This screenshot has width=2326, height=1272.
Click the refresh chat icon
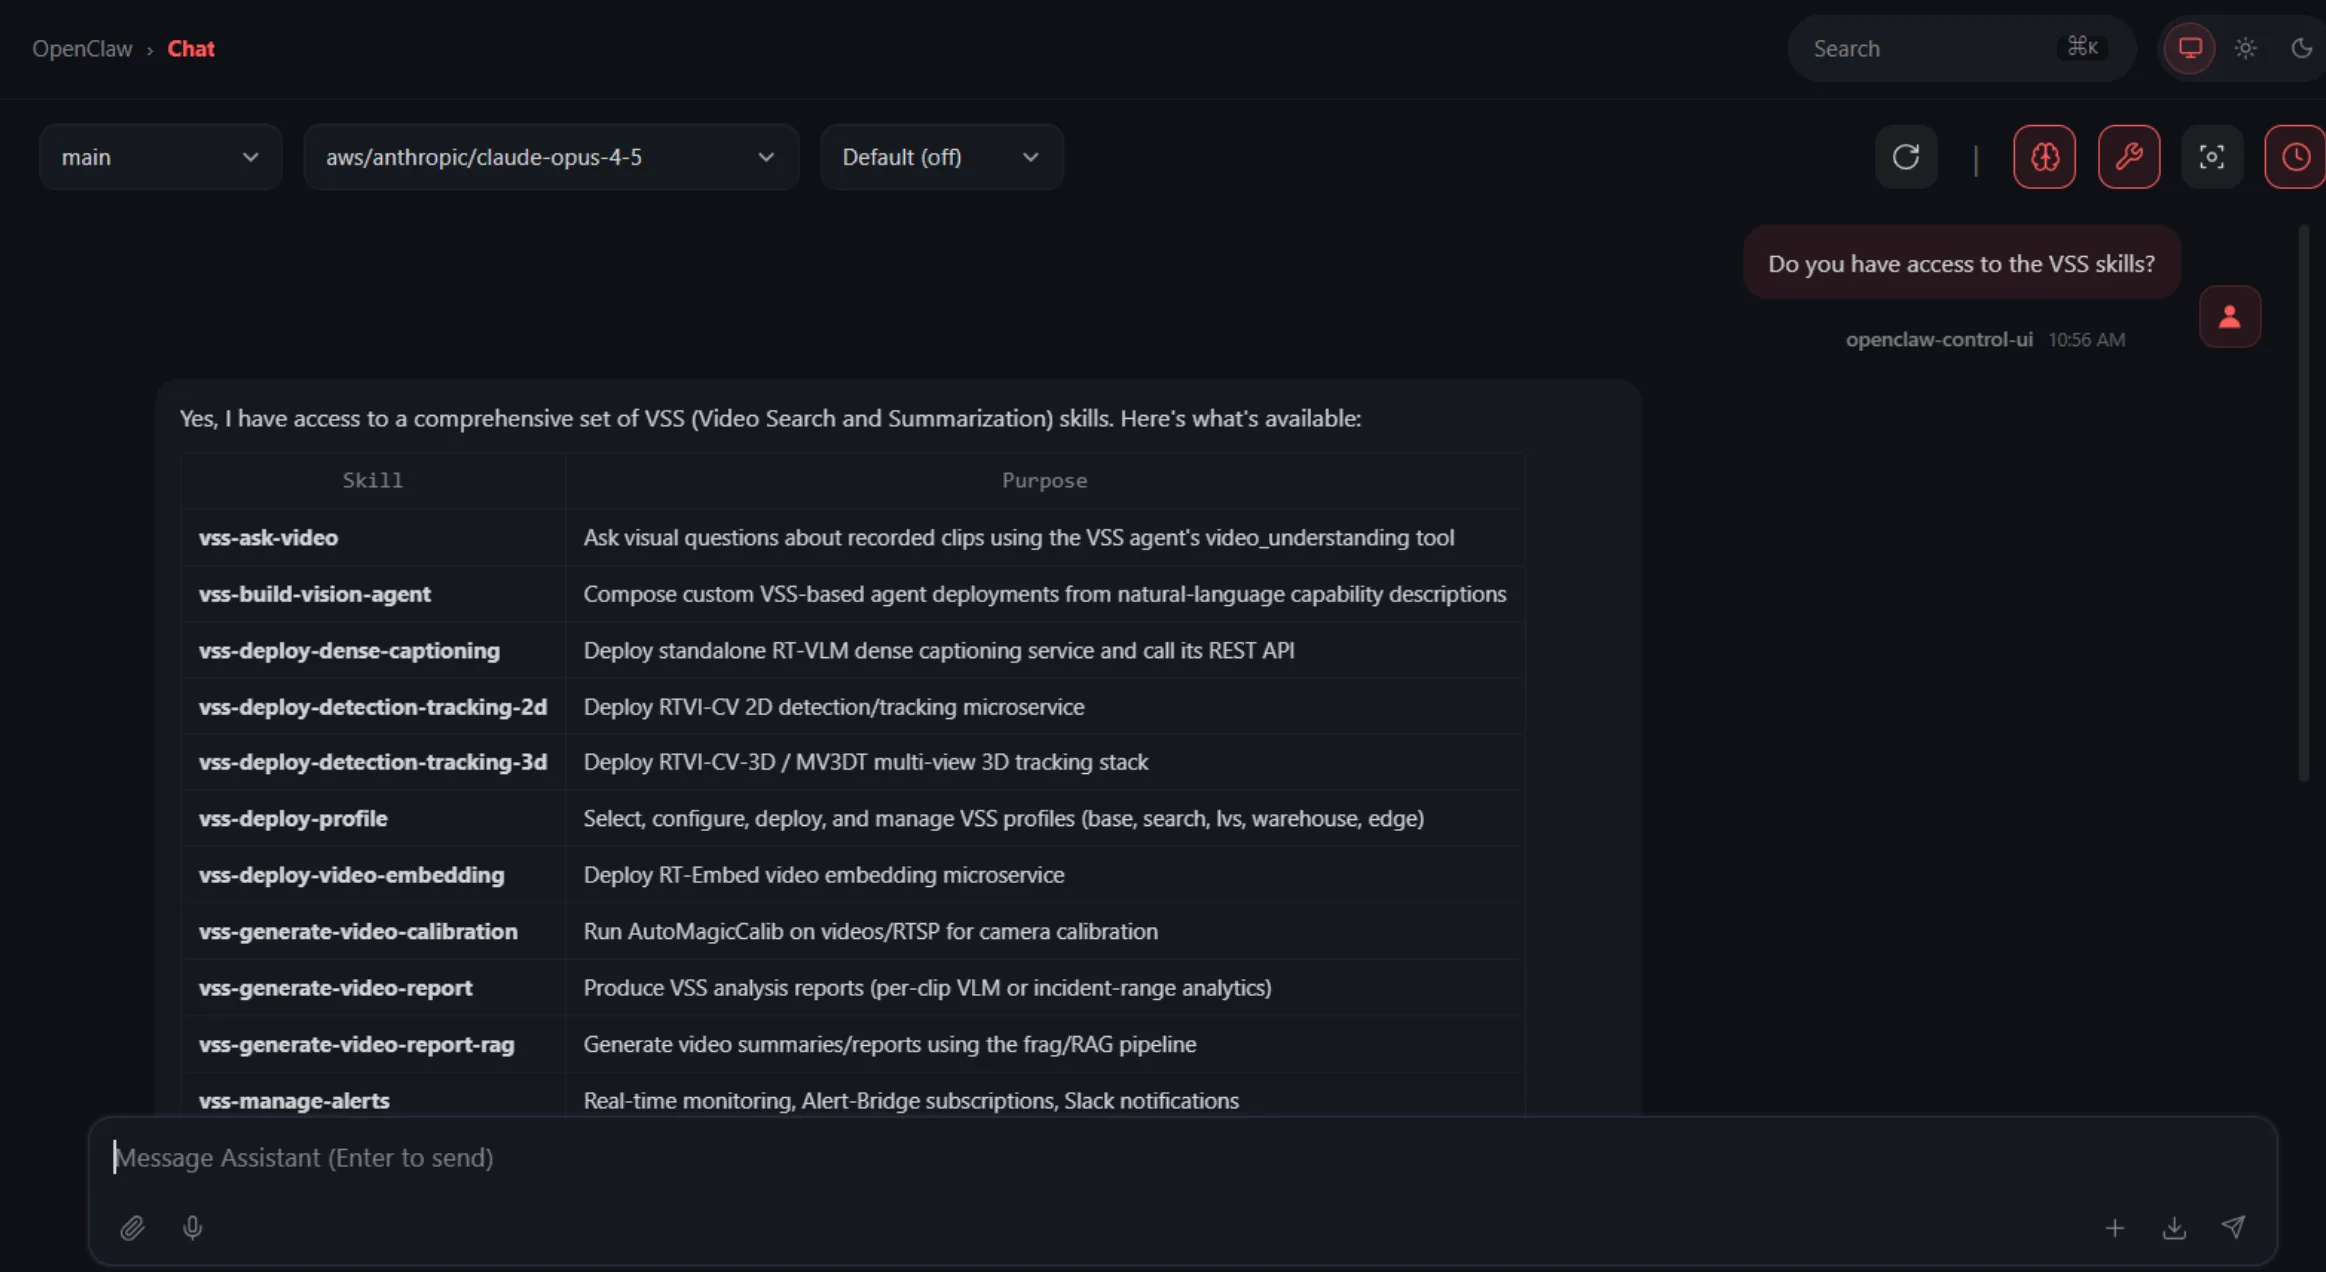pos(1906,157)
